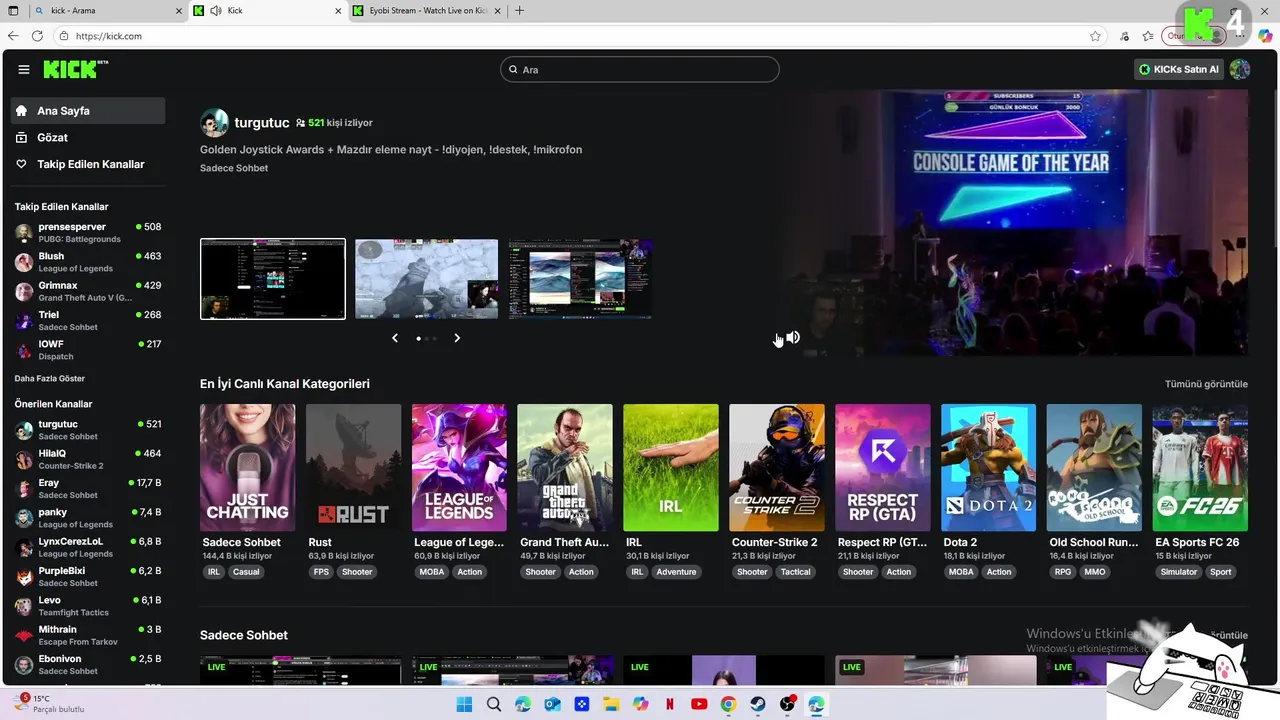
Task: Open a new browser tab with plus
Action: click(x=519, y=11)
